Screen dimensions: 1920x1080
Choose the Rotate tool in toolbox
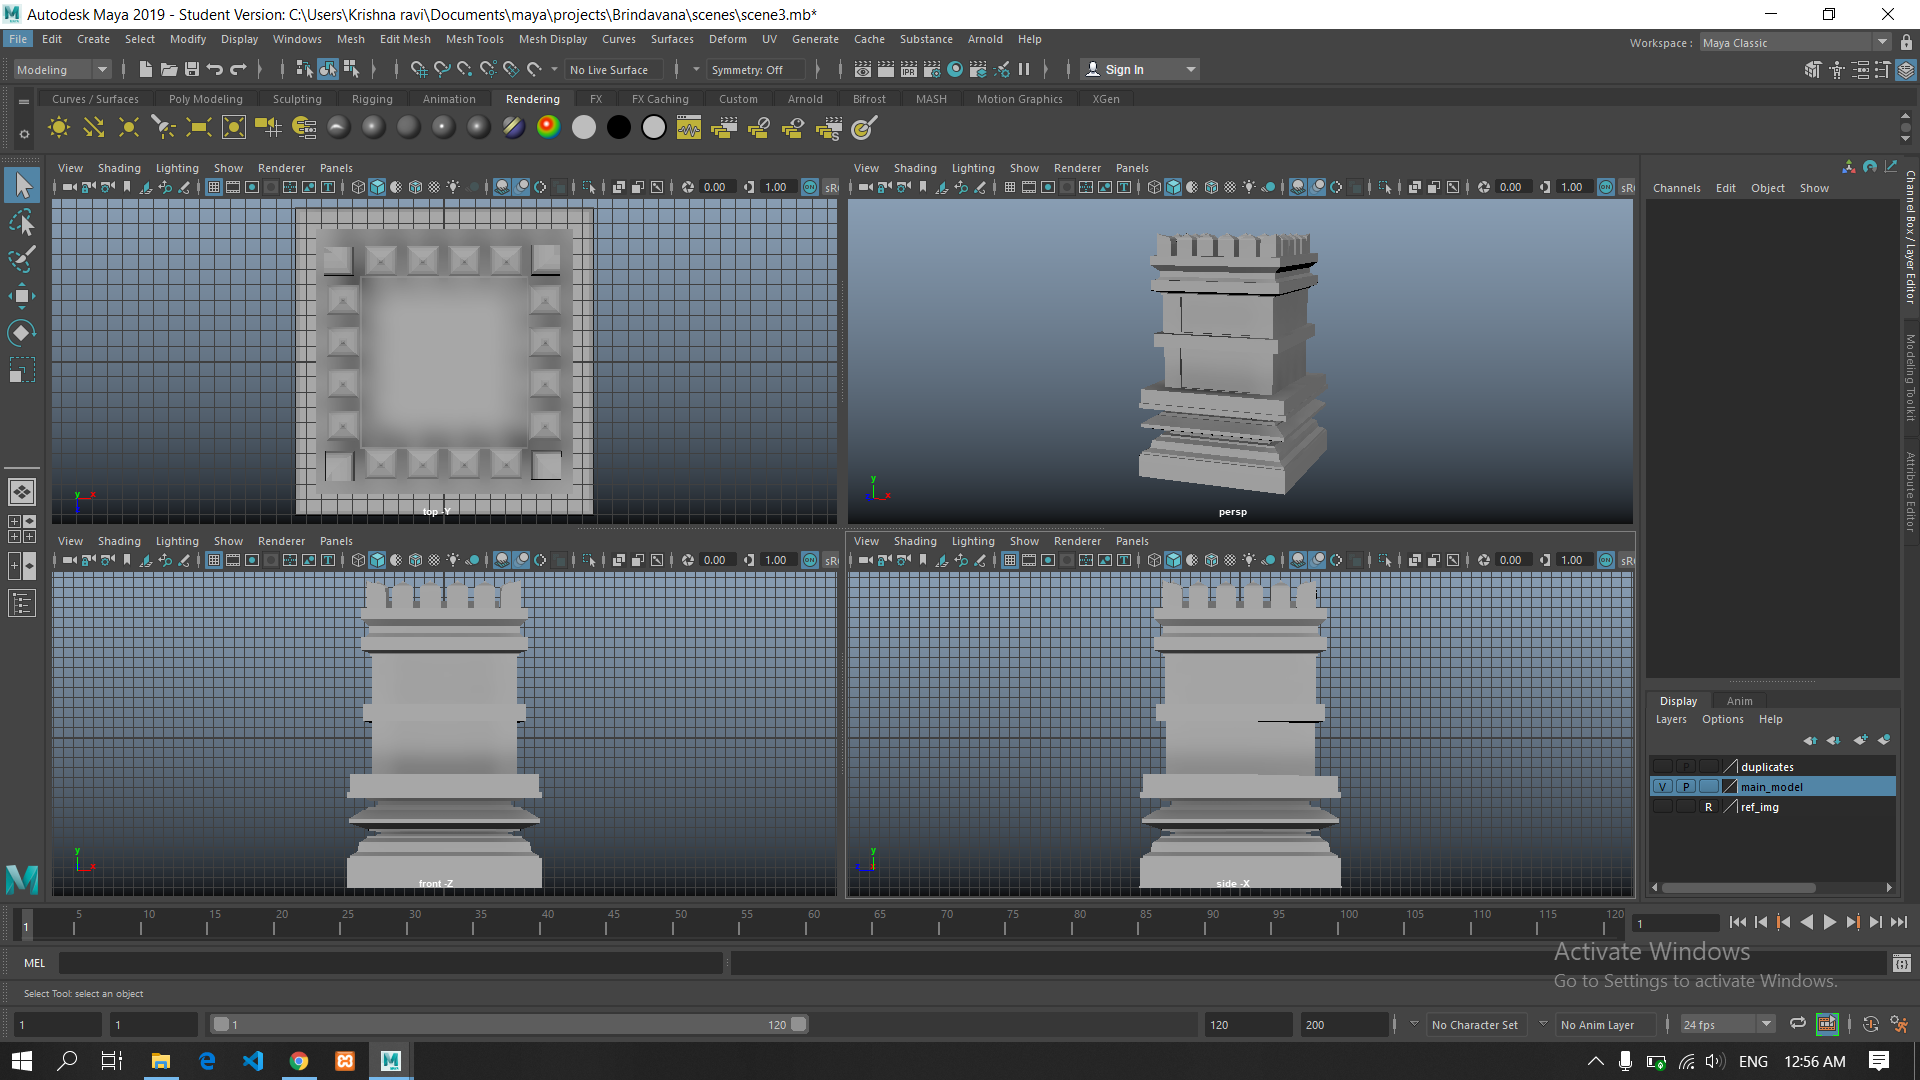pyautogui.click(x=22, y=332)
